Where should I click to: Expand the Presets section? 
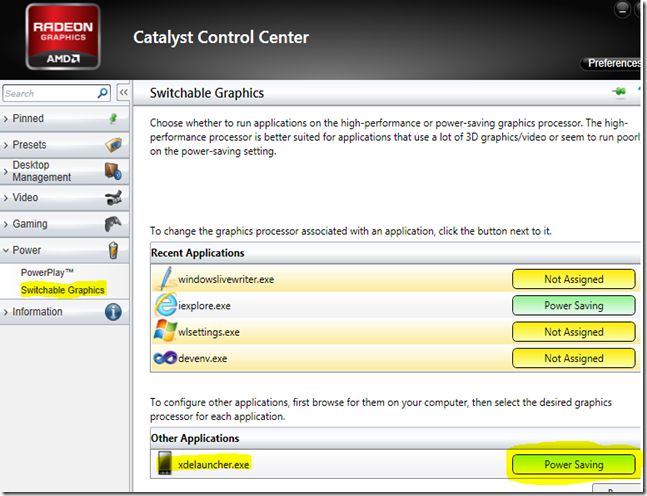click(x=5, y=145)
